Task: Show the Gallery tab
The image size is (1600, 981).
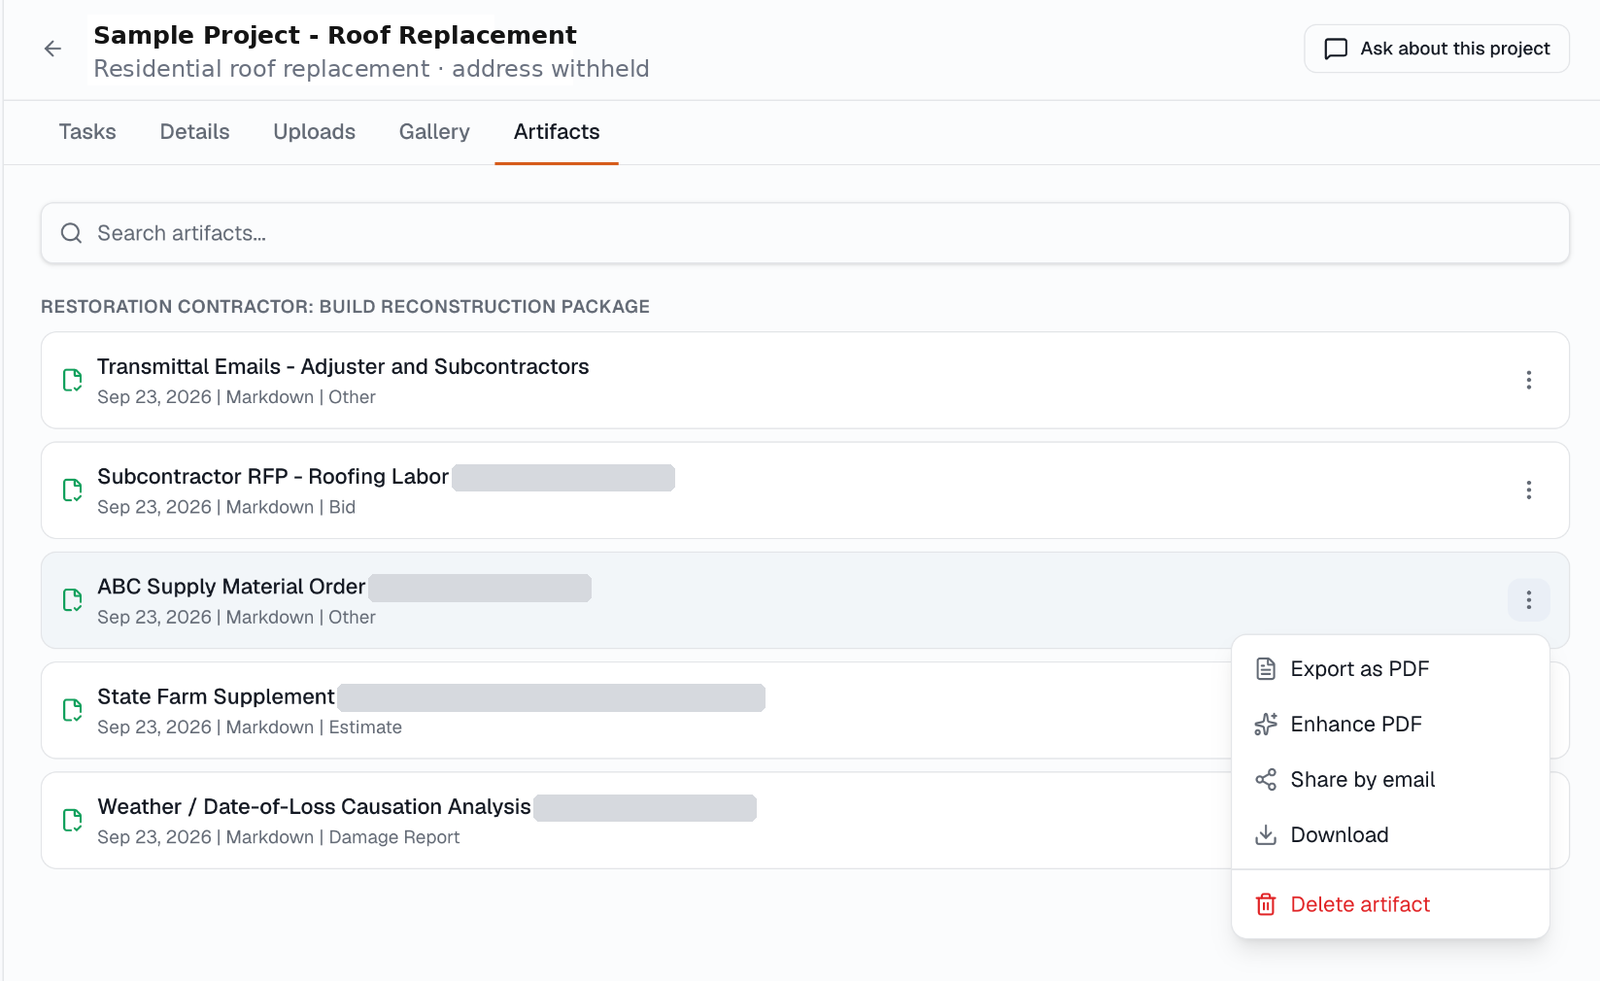Action: coord(434,132)
